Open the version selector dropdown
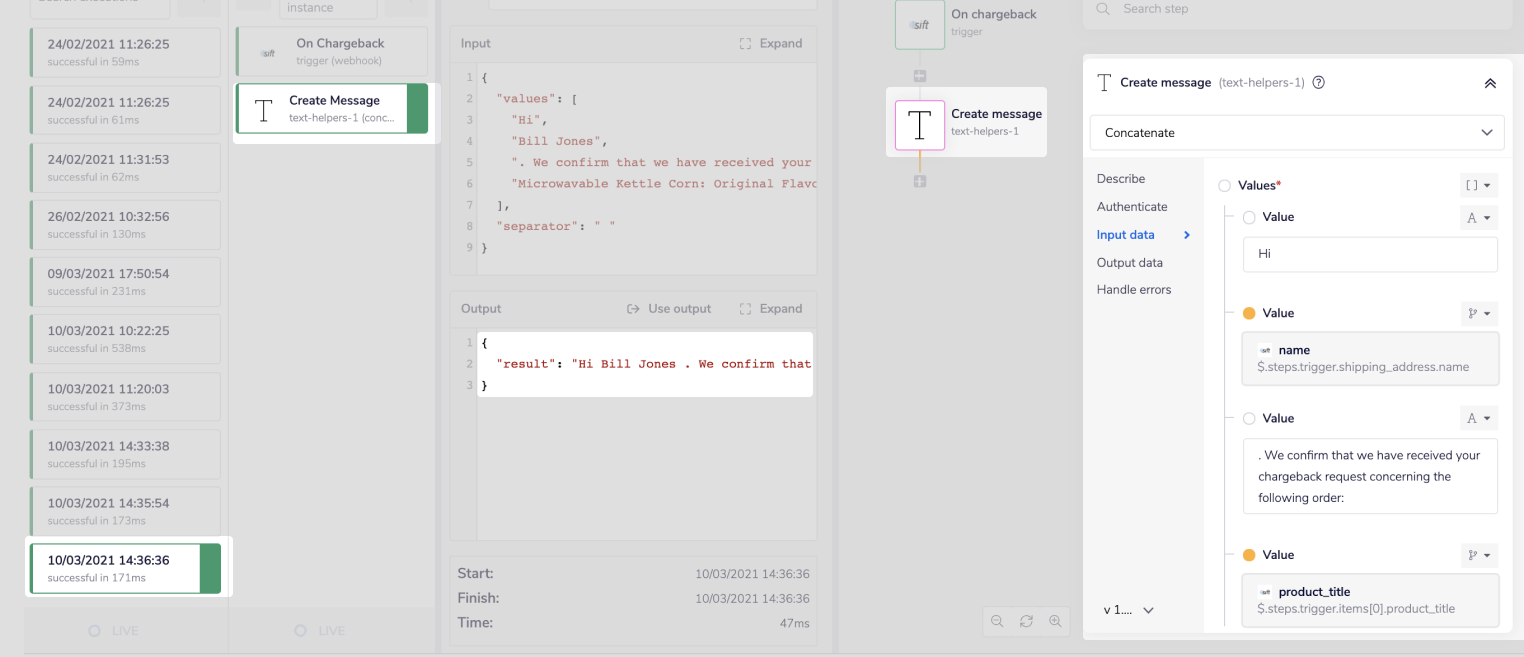The image size is (1524, 657). coord(1129,610)
